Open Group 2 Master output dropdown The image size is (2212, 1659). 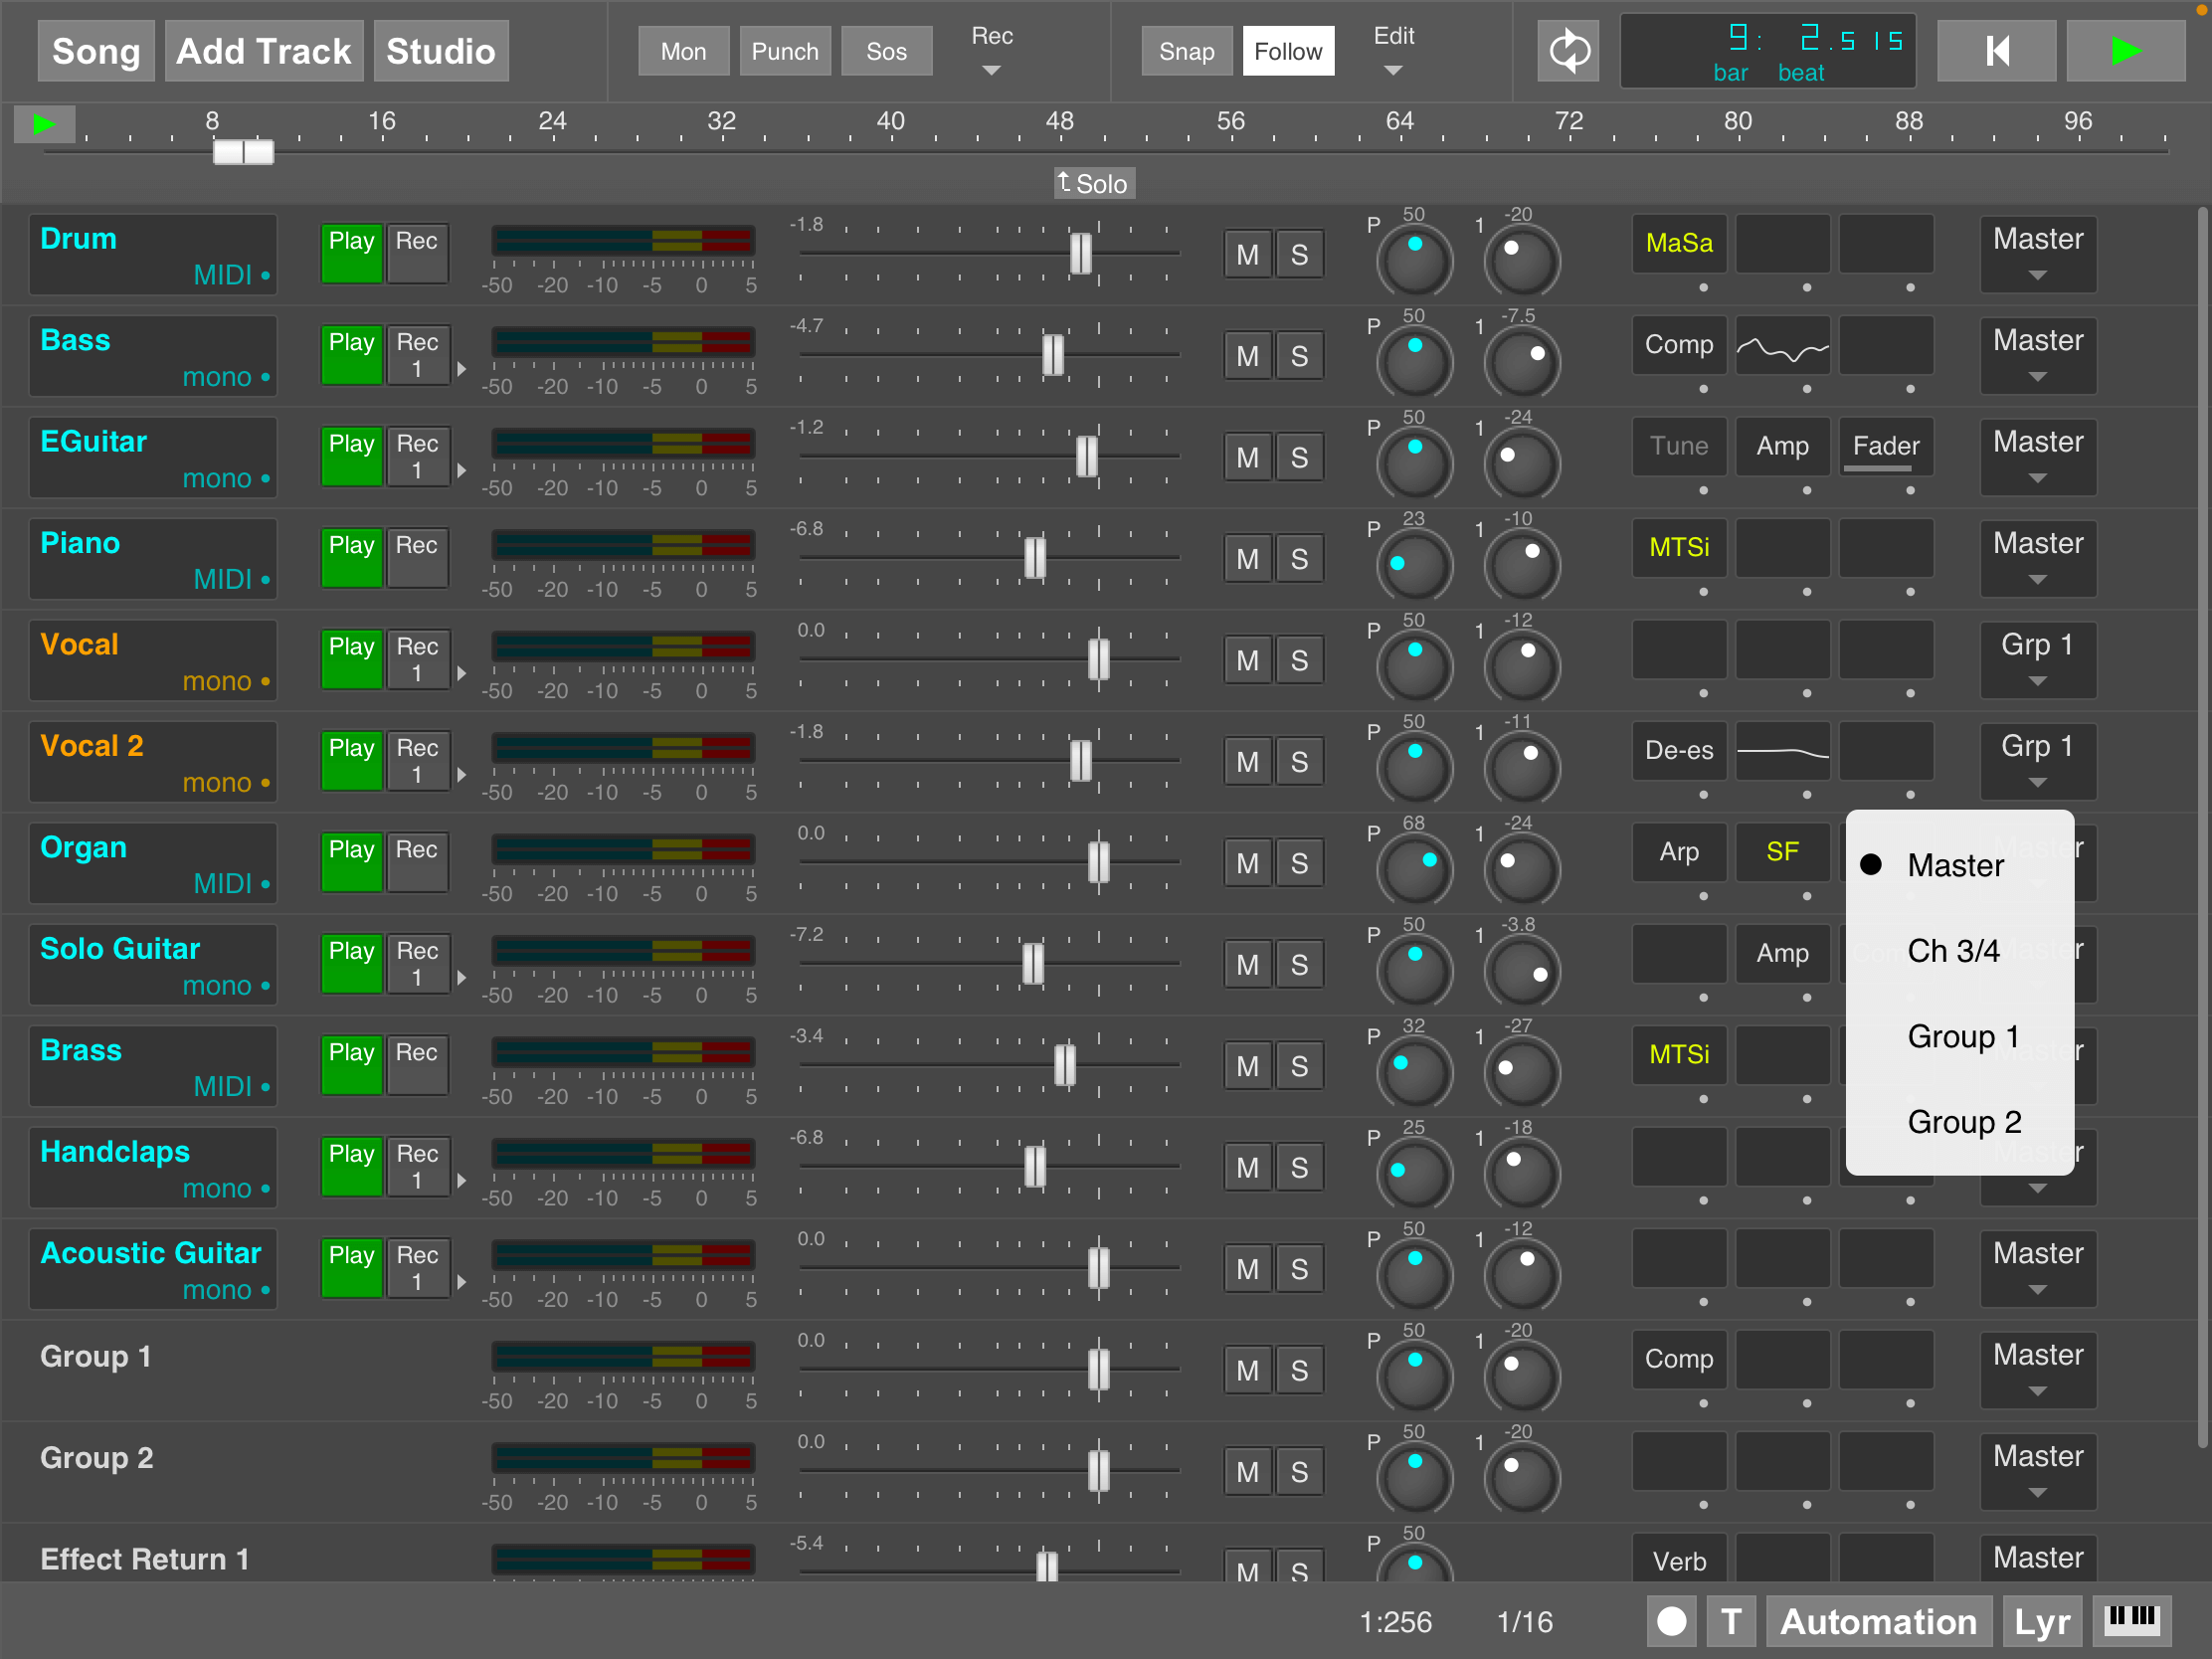pos(2037,1471)
